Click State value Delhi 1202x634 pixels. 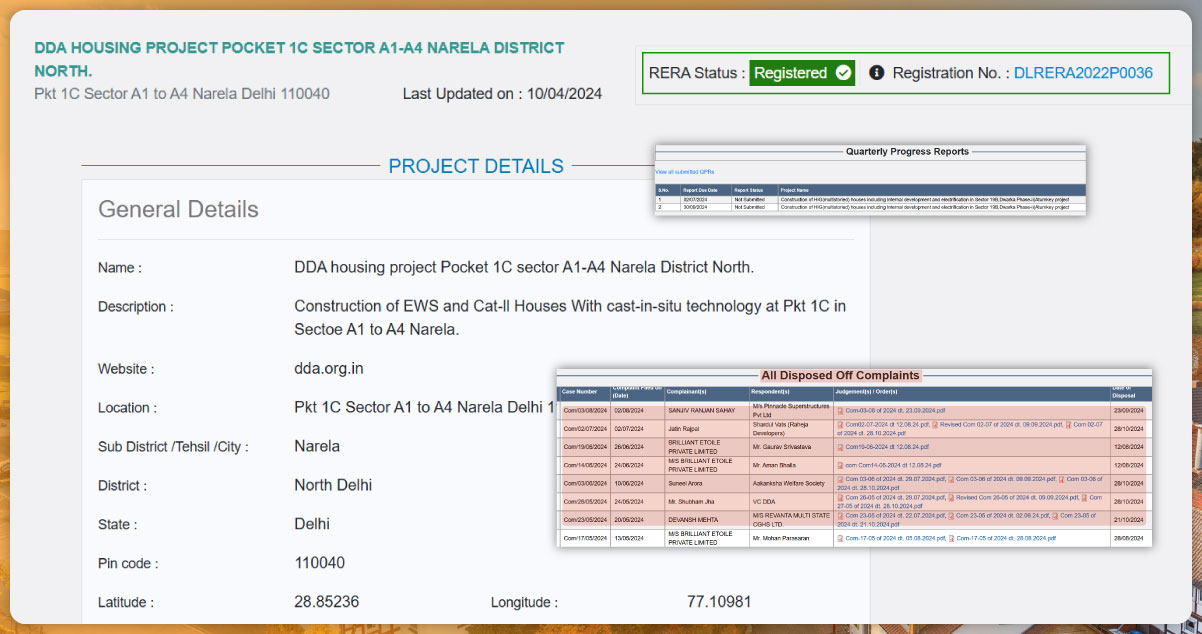tap(312, 524)
